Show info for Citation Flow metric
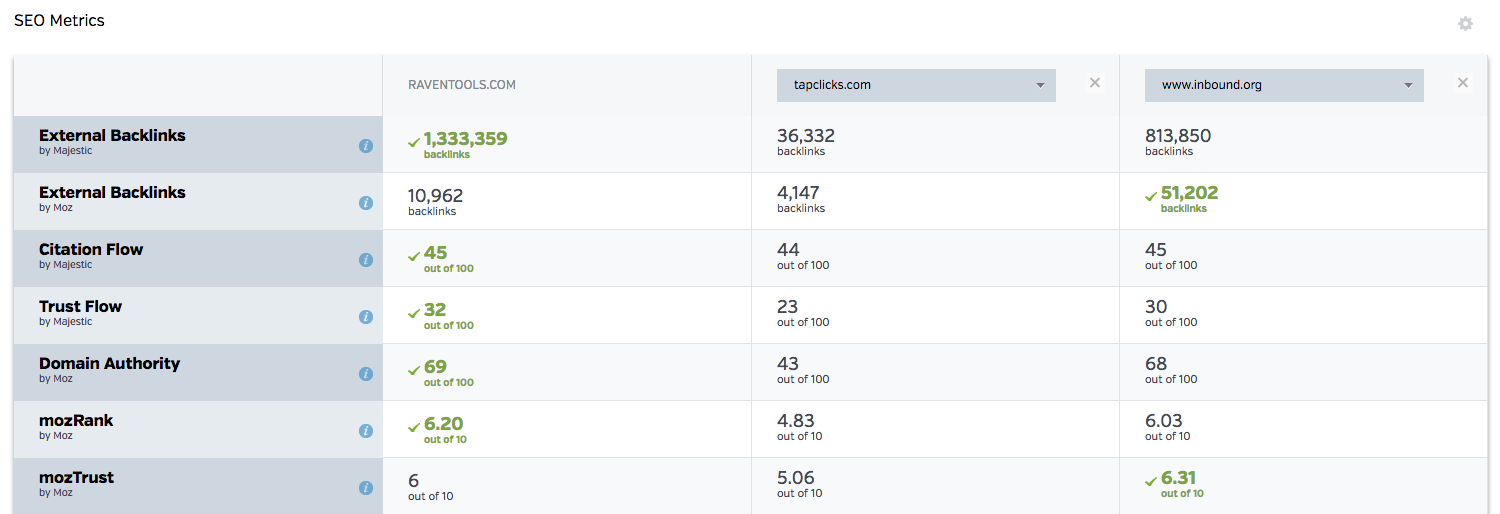The width and height of the screenshot is (1500, 514). [366, 260]
